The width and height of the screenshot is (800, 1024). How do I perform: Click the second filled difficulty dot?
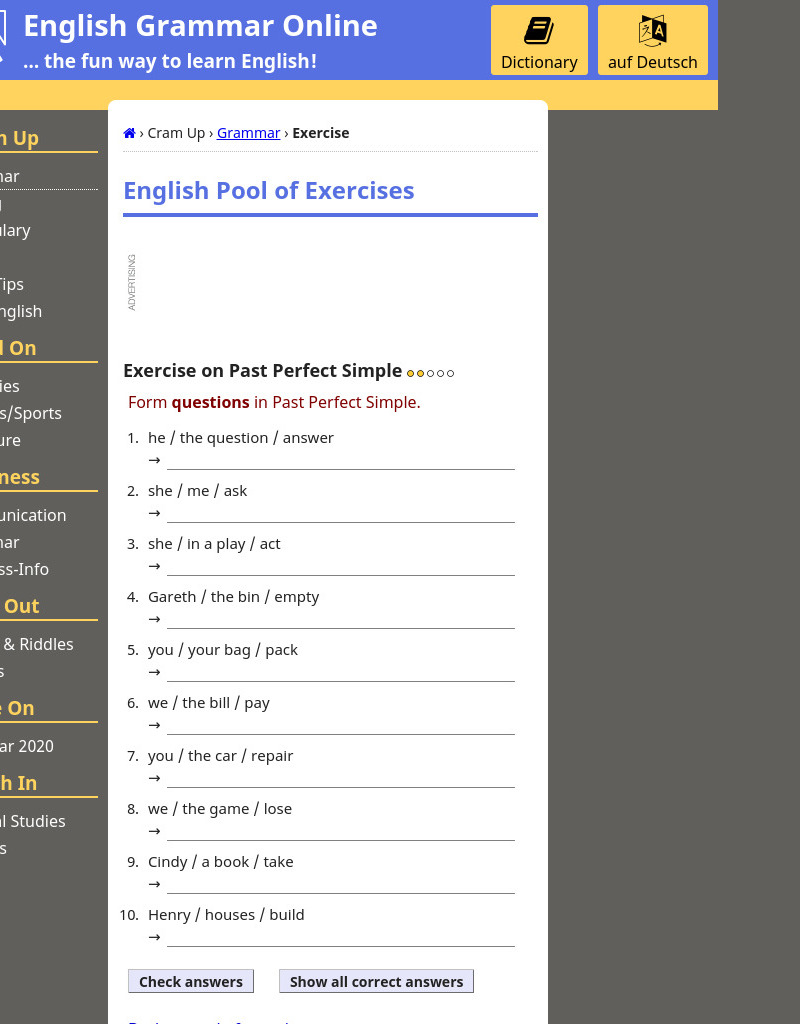click(x=421, y=372)
